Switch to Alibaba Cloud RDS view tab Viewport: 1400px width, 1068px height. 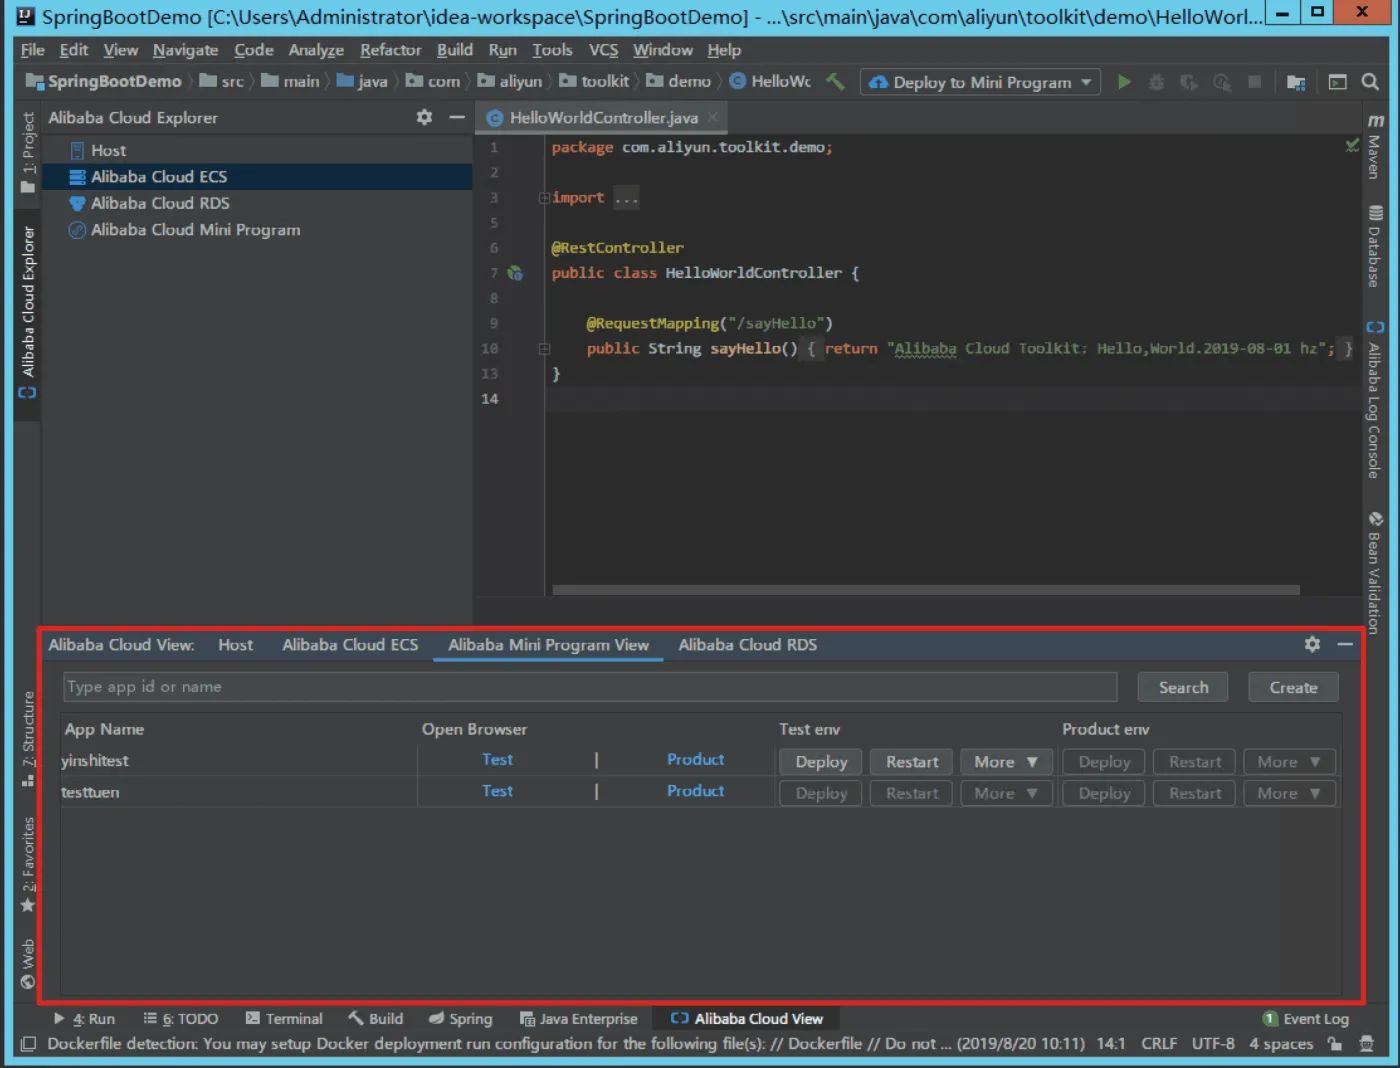click(x=747, y=645)
